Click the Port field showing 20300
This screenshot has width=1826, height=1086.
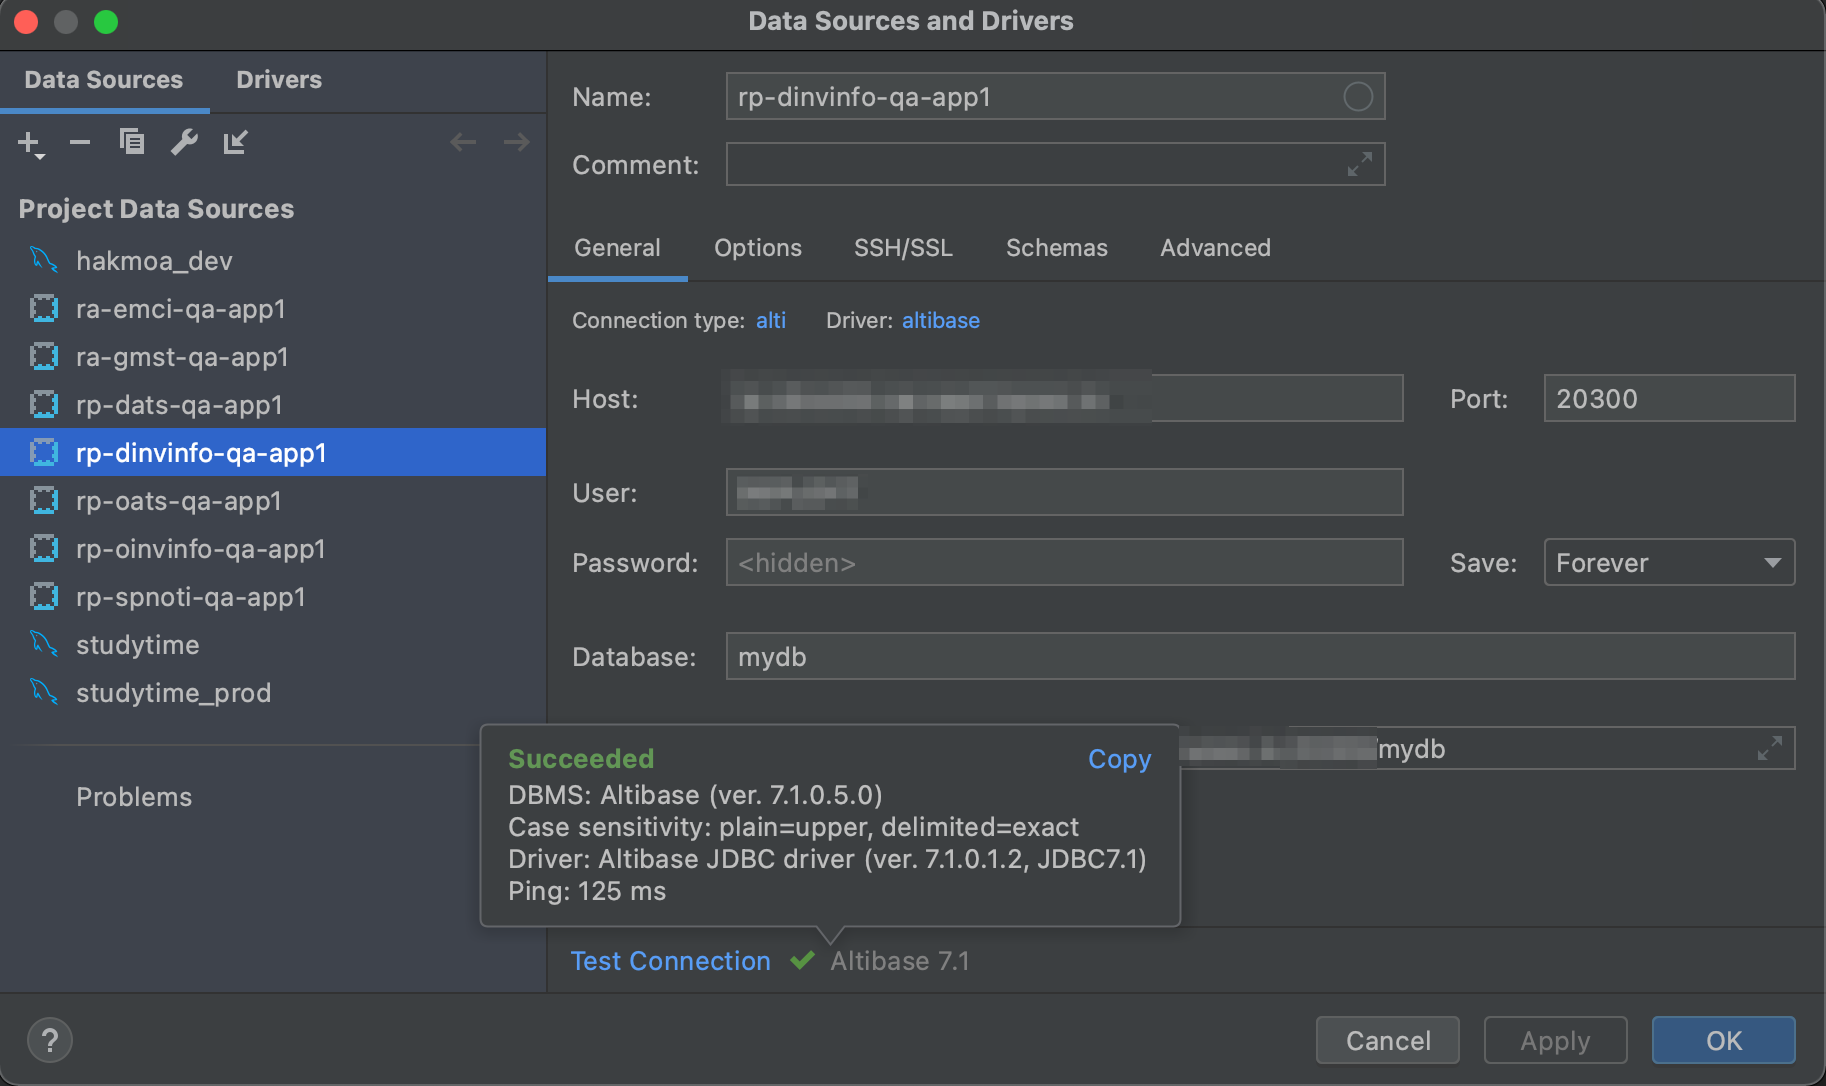(x=1669, y=399)
